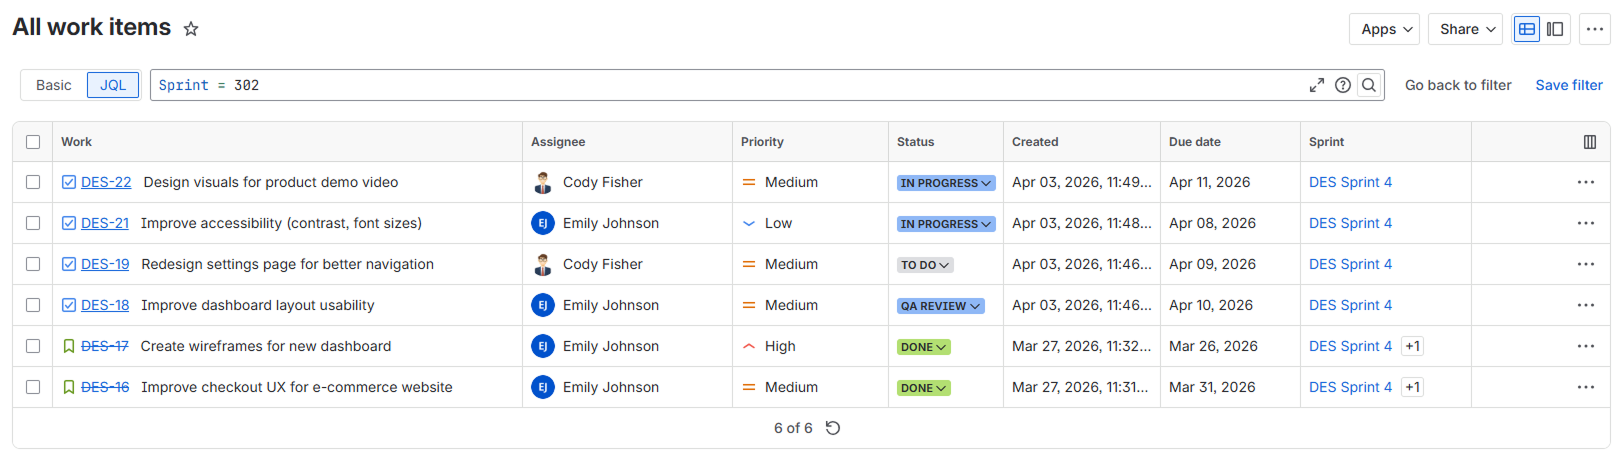Click Go back to filter
The image size is (1624, 461).
point(1458,85)
